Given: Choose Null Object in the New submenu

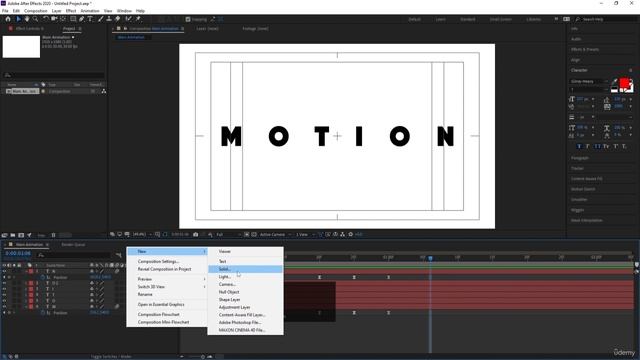Looking at the screenshot, I should [x=245, y=292].
